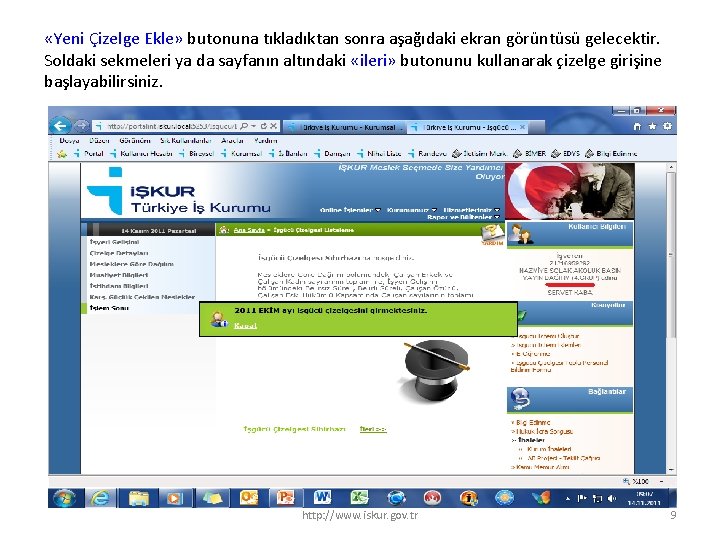Select Mesleklere Göre Dağılım in sidebar
The image size is (720, 540).
tap(132, 264)
